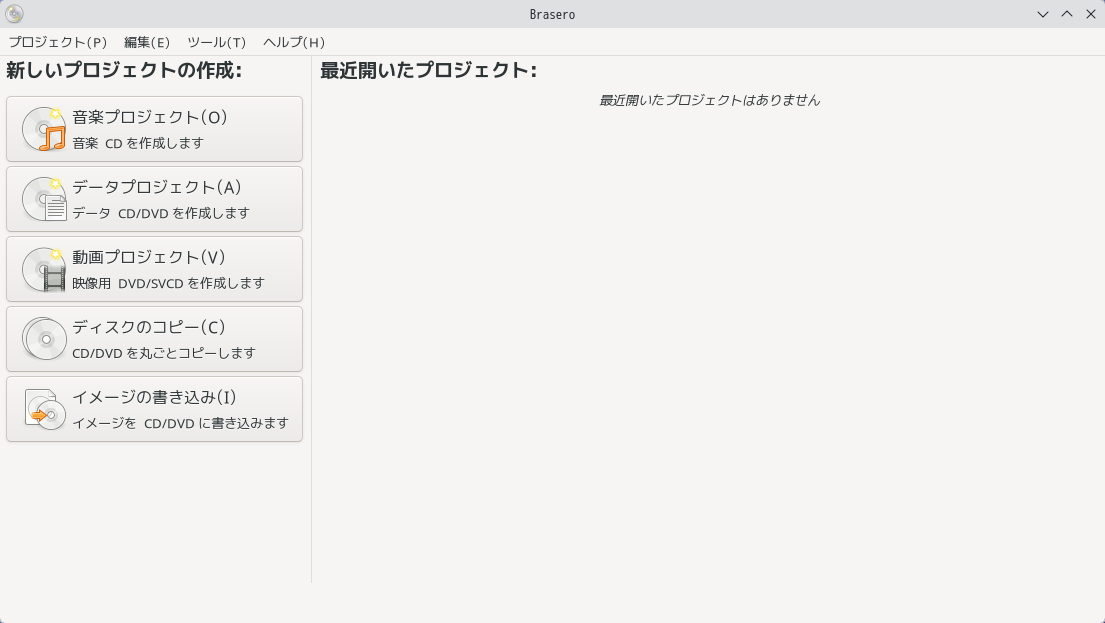1105x623 pixels.
Task: Click the Brasero app icon in title bar
Action: point(14,14)
